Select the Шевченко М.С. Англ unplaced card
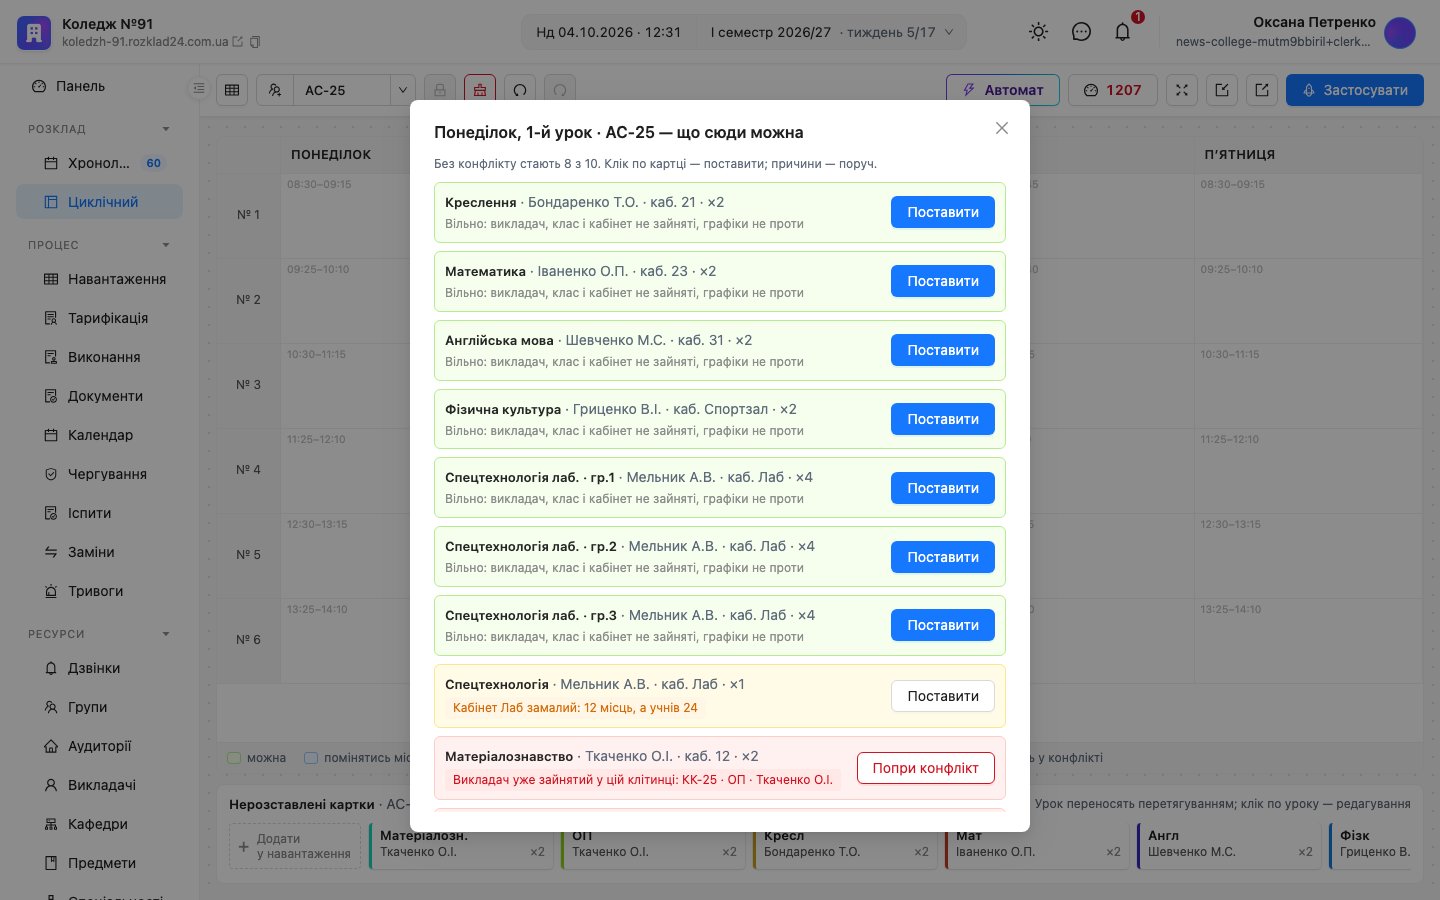 point(1229,846)
